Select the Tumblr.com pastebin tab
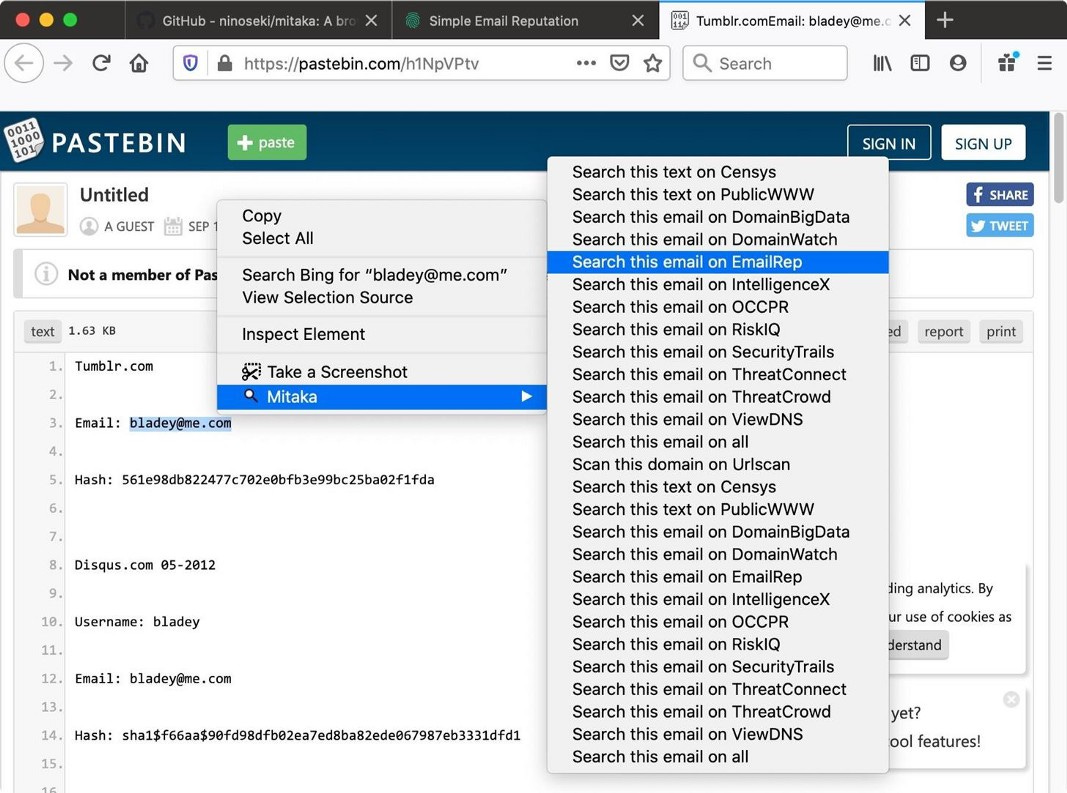 pos(792,20)
